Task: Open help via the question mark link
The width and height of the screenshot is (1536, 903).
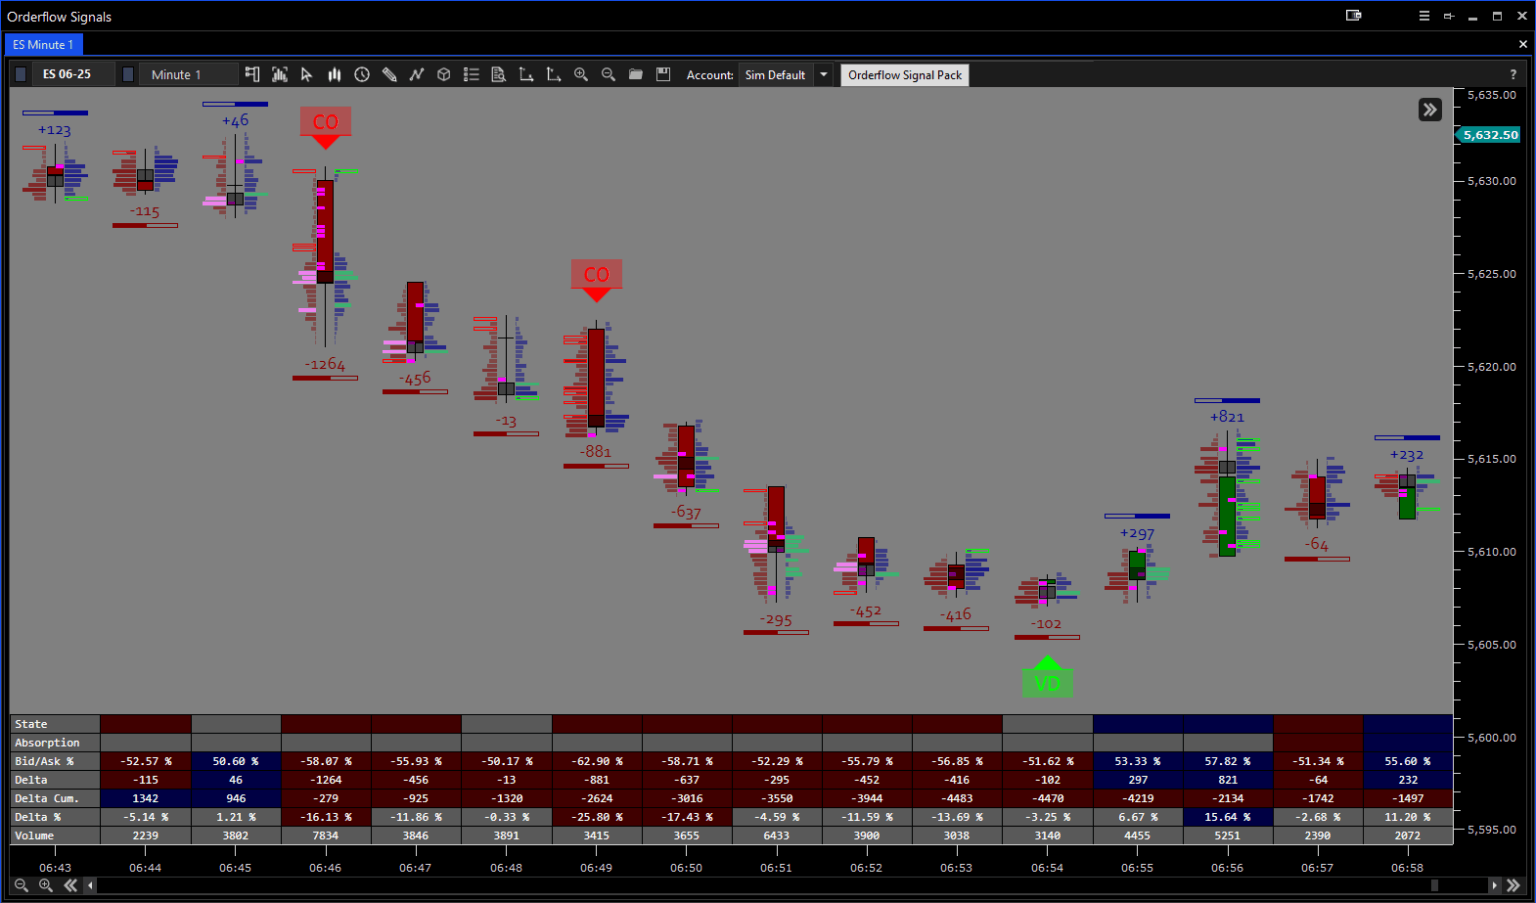Action: tap(1513, 74)
